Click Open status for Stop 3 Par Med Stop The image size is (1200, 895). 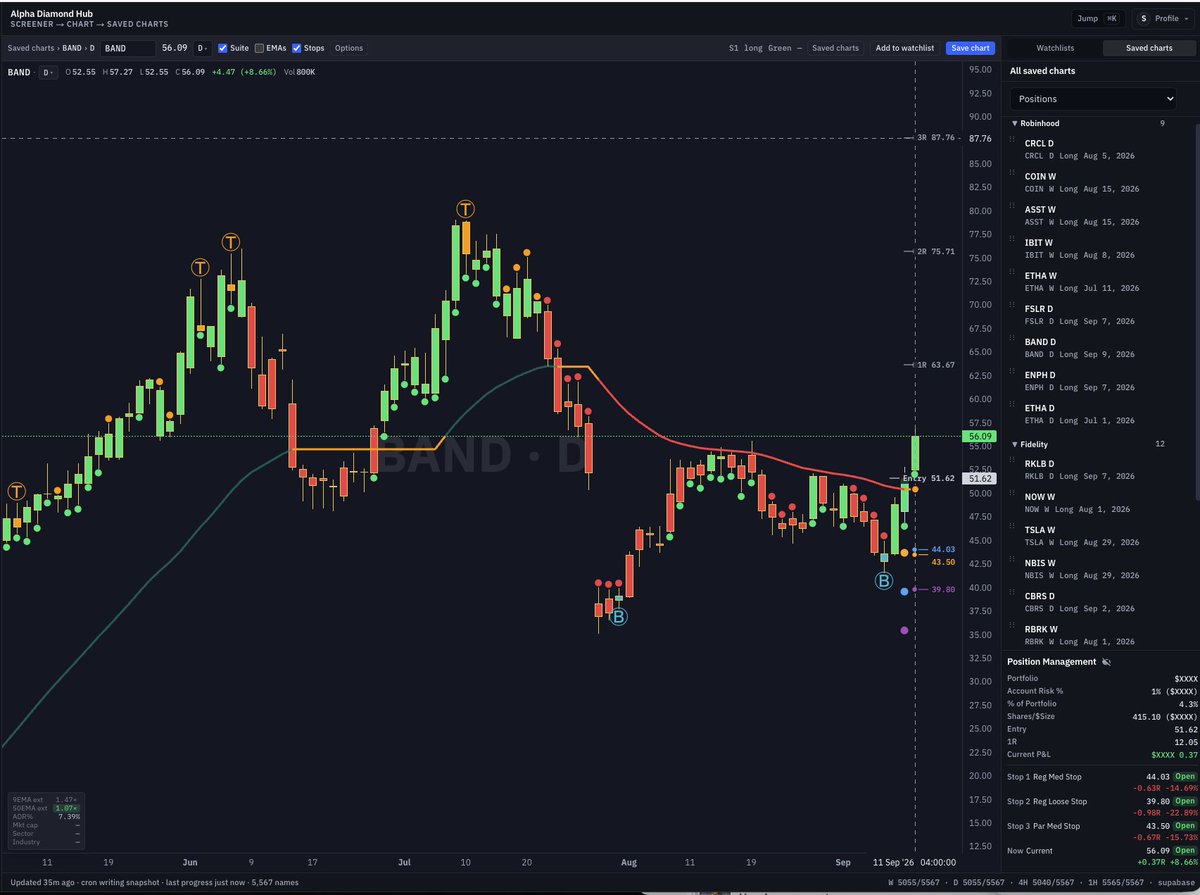click(x=1185, y=825)
